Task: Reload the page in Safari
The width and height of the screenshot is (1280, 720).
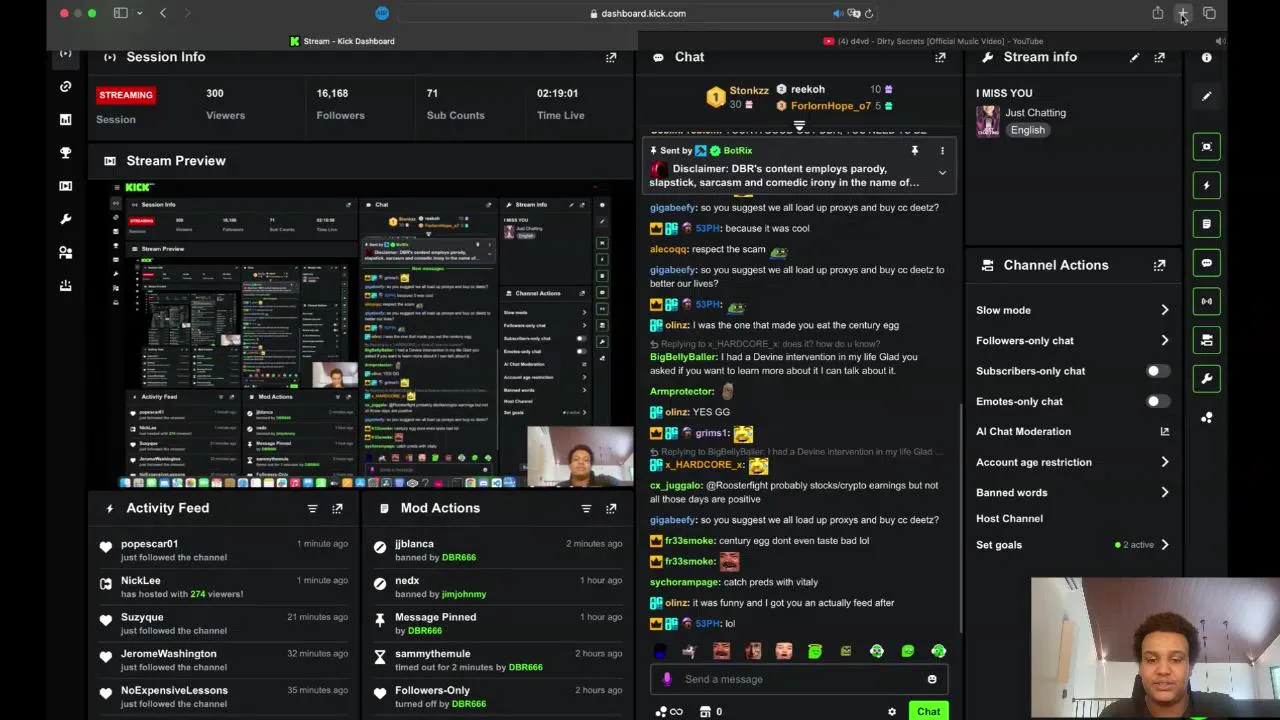Action: click(869, 13)
